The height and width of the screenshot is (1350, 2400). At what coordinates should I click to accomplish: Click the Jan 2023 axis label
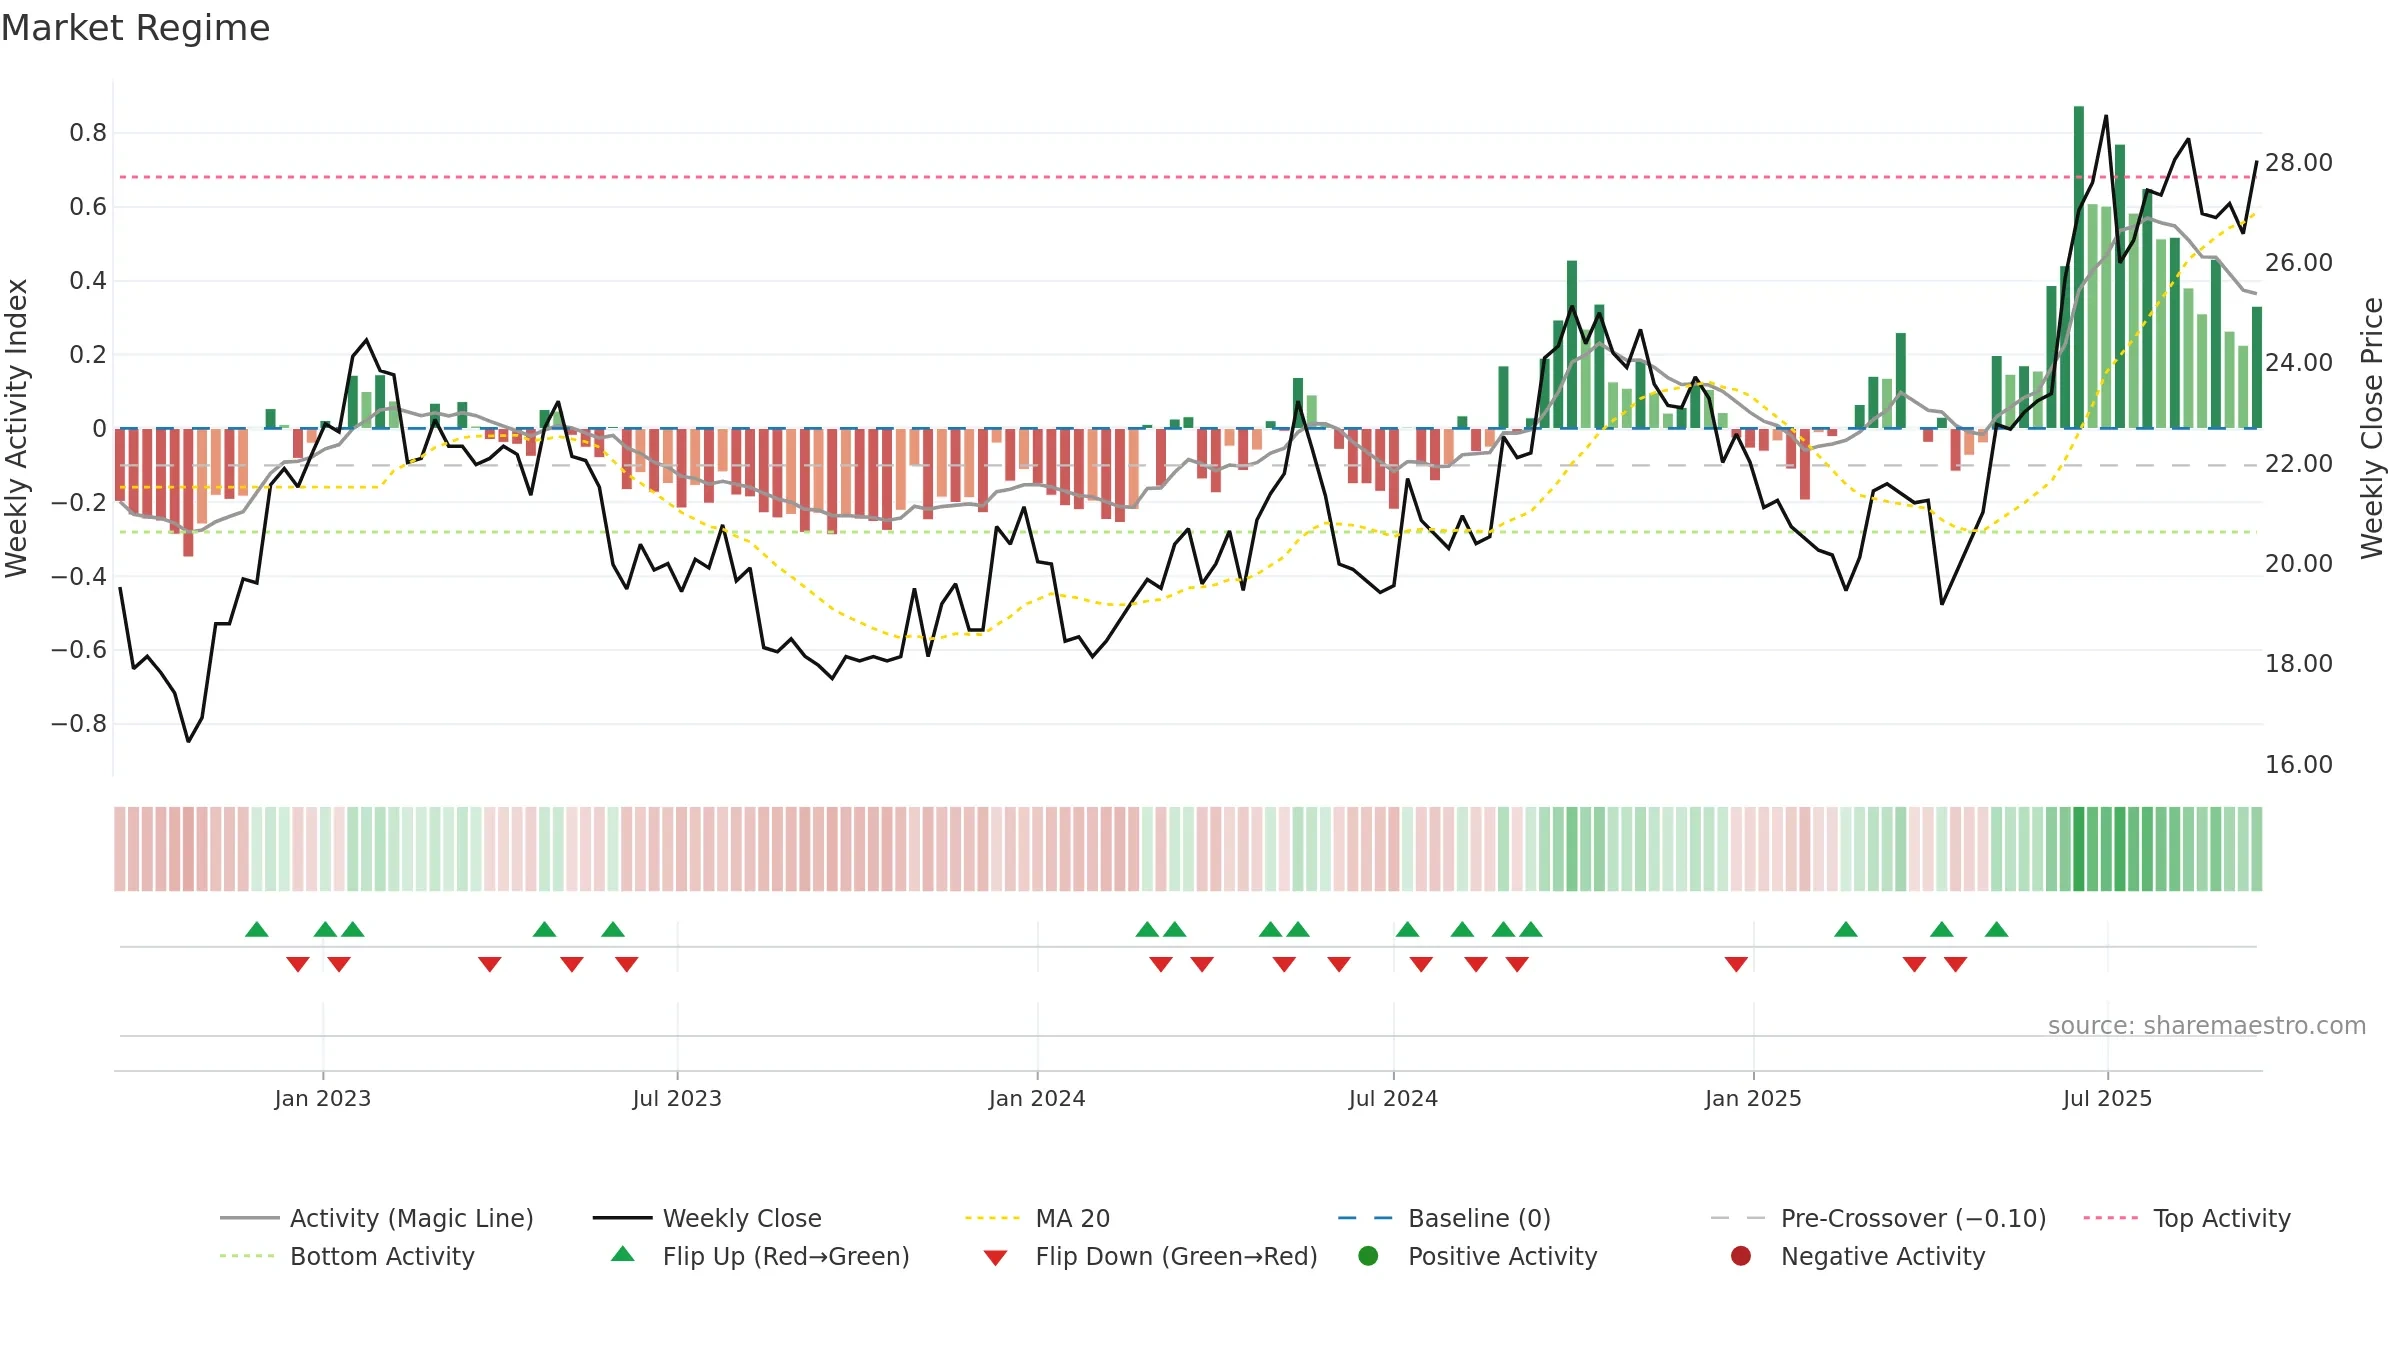pyautogui.click(x=323, y=1098)
